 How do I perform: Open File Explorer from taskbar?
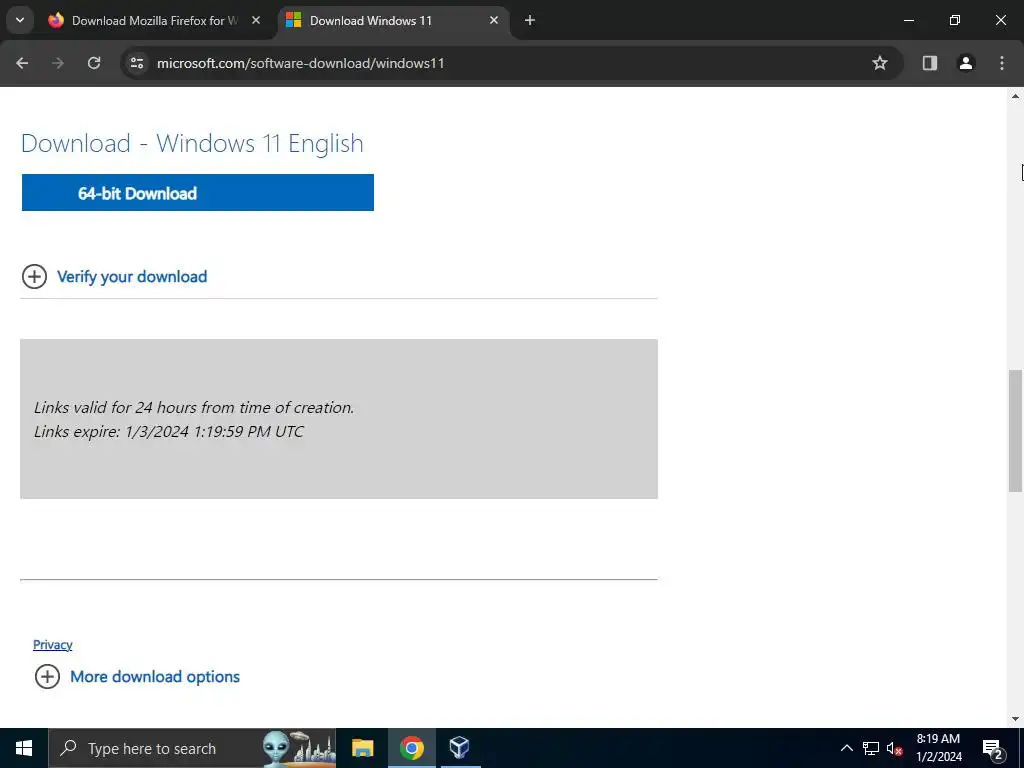(x=362, y=748)
